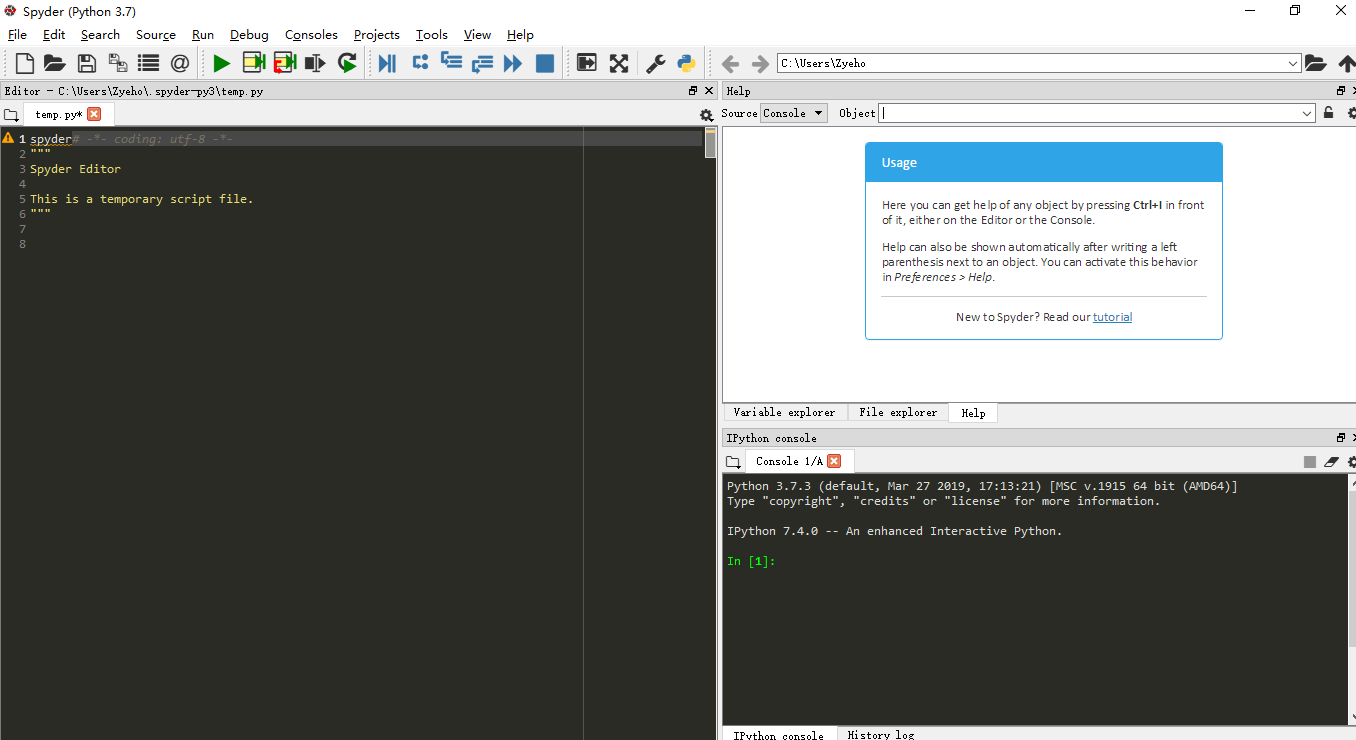Undock the IPython console pane
The width and height of the screenshot is (1356, 740).
(1341, 438)
